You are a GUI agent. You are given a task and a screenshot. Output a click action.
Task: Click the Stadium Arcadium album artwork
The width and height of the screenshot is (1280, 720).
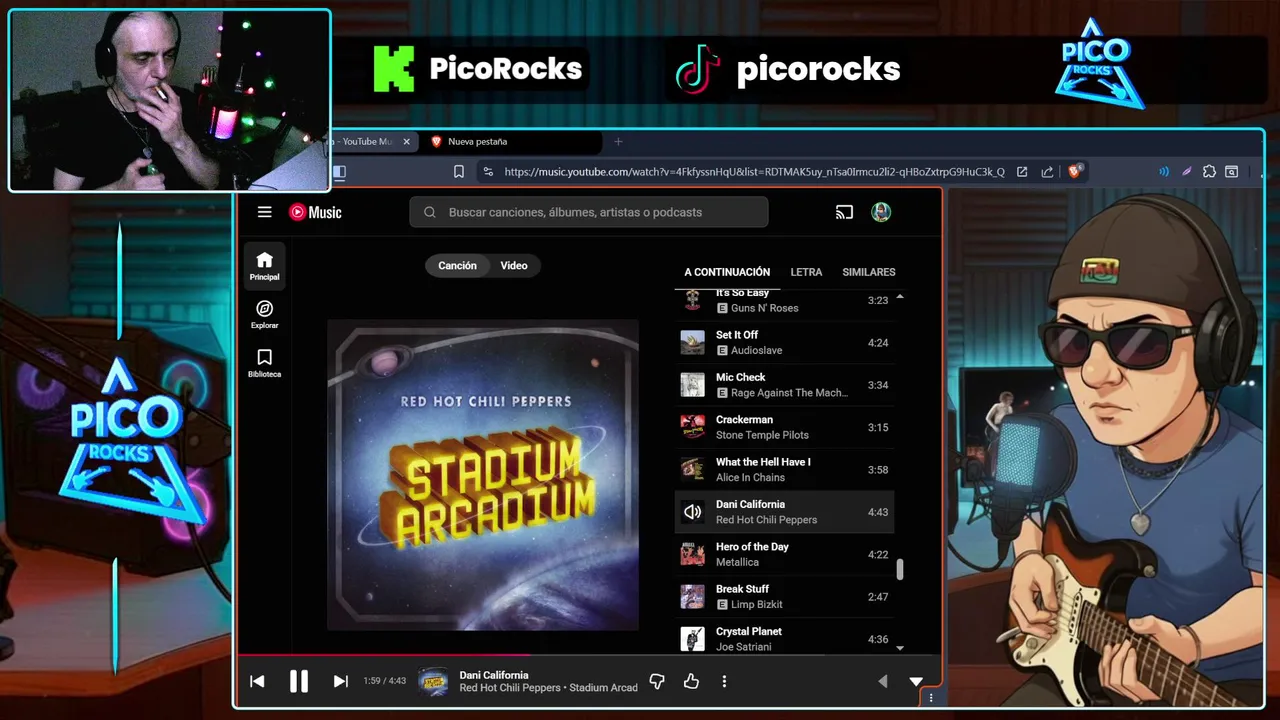[x=483, y=475]
